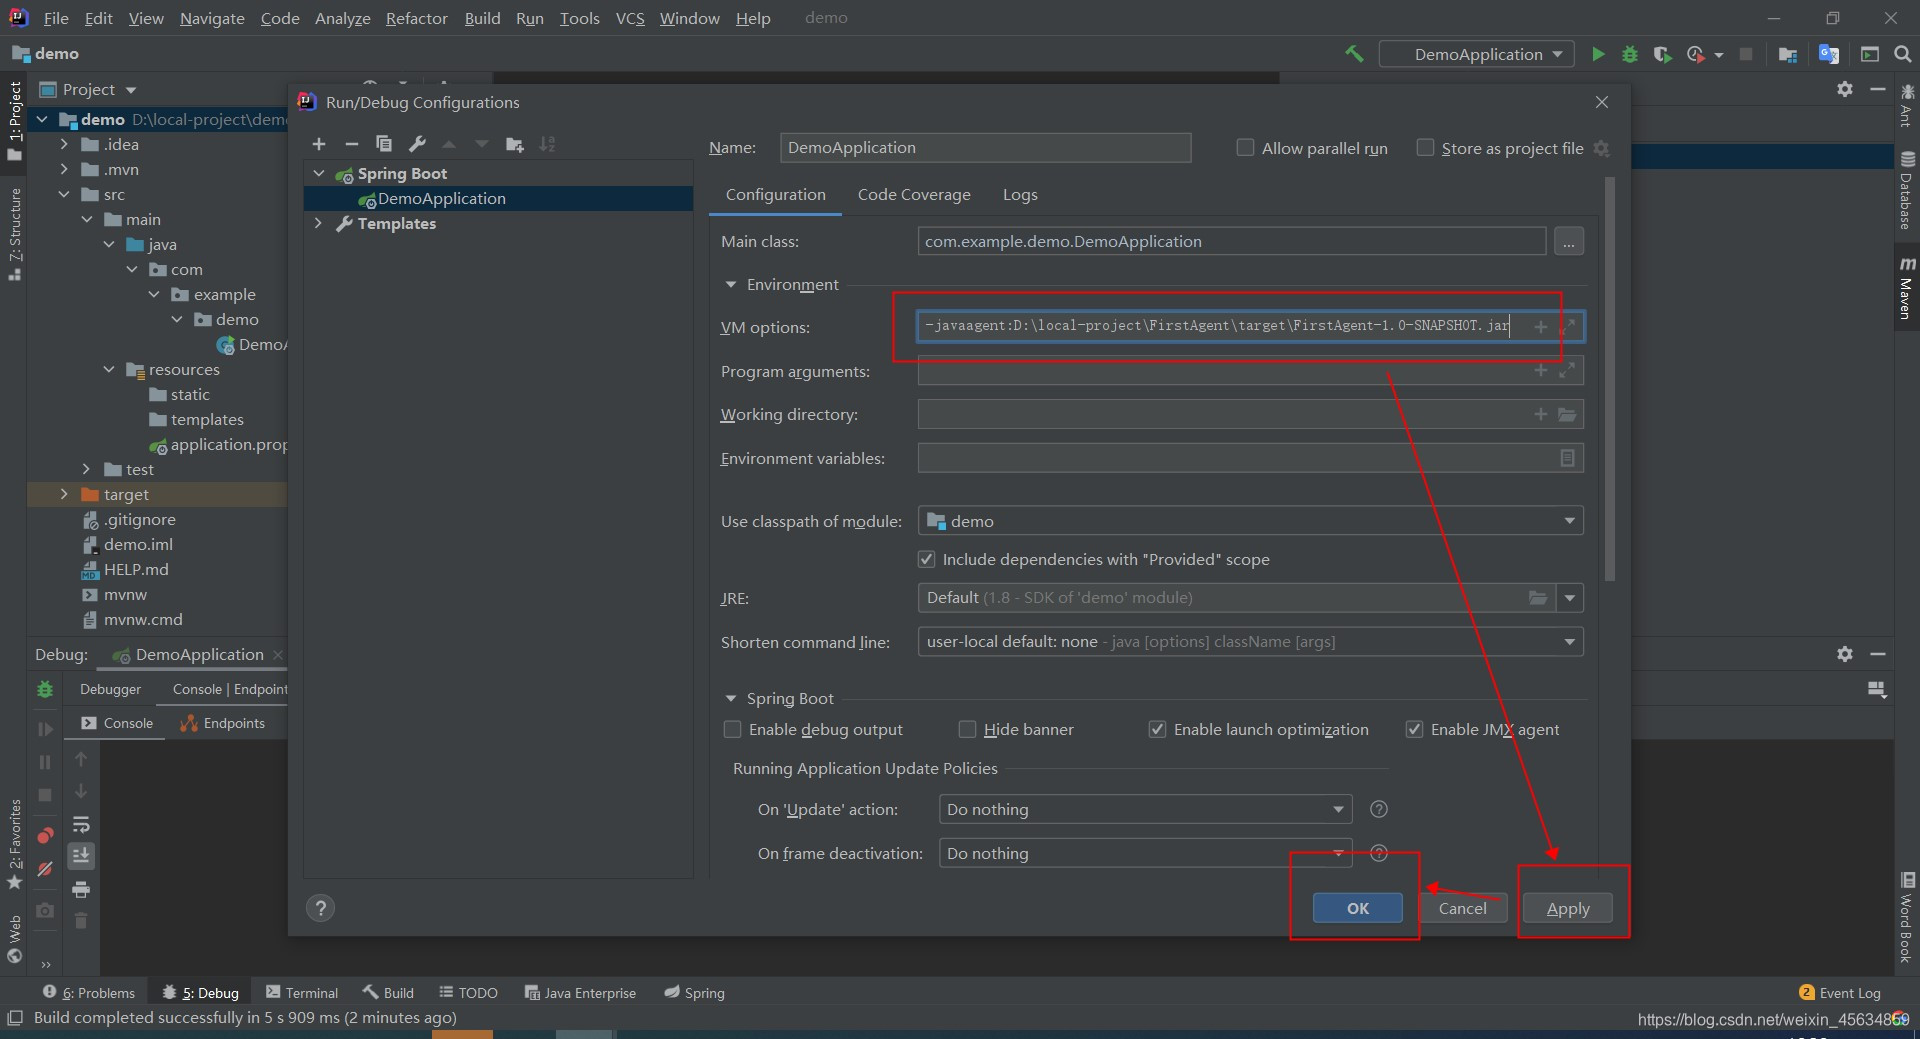Click scrollbar in configuration pane

pos(1609,380)
